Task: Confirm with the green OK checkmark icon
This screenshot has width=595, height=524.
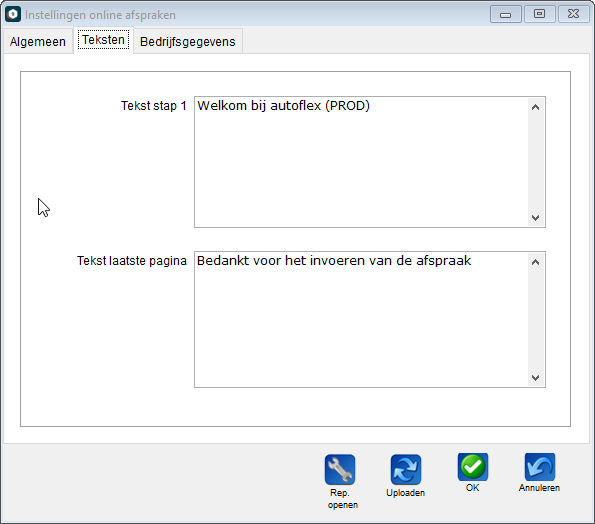Action: 473,467
